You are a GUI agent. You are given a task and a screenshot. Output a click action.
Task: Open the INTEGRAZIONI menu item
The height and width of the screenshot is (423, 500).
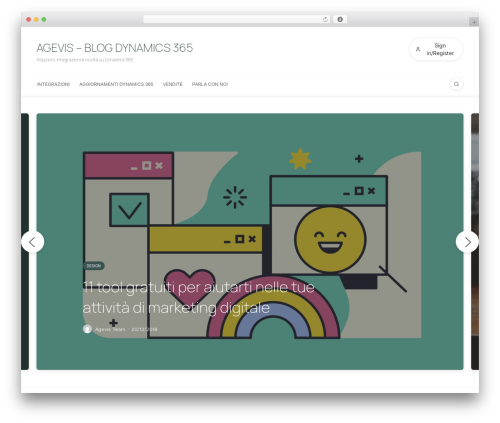click(53, 84)
